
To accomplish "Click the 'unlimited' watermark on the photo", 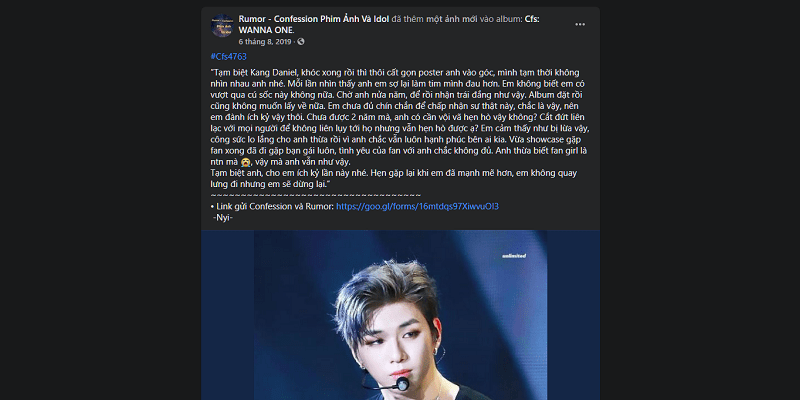I will point(514,256).
